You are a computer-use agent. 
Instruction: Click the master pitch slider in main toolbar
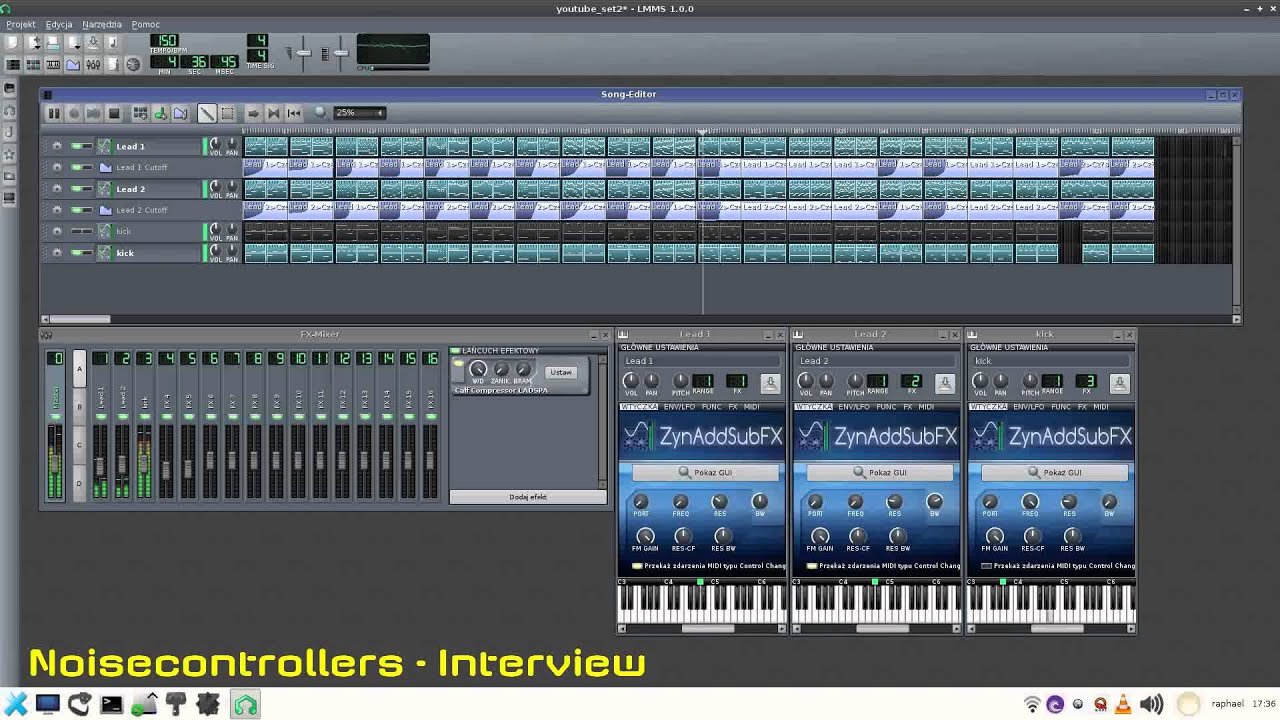pos(340,53)
